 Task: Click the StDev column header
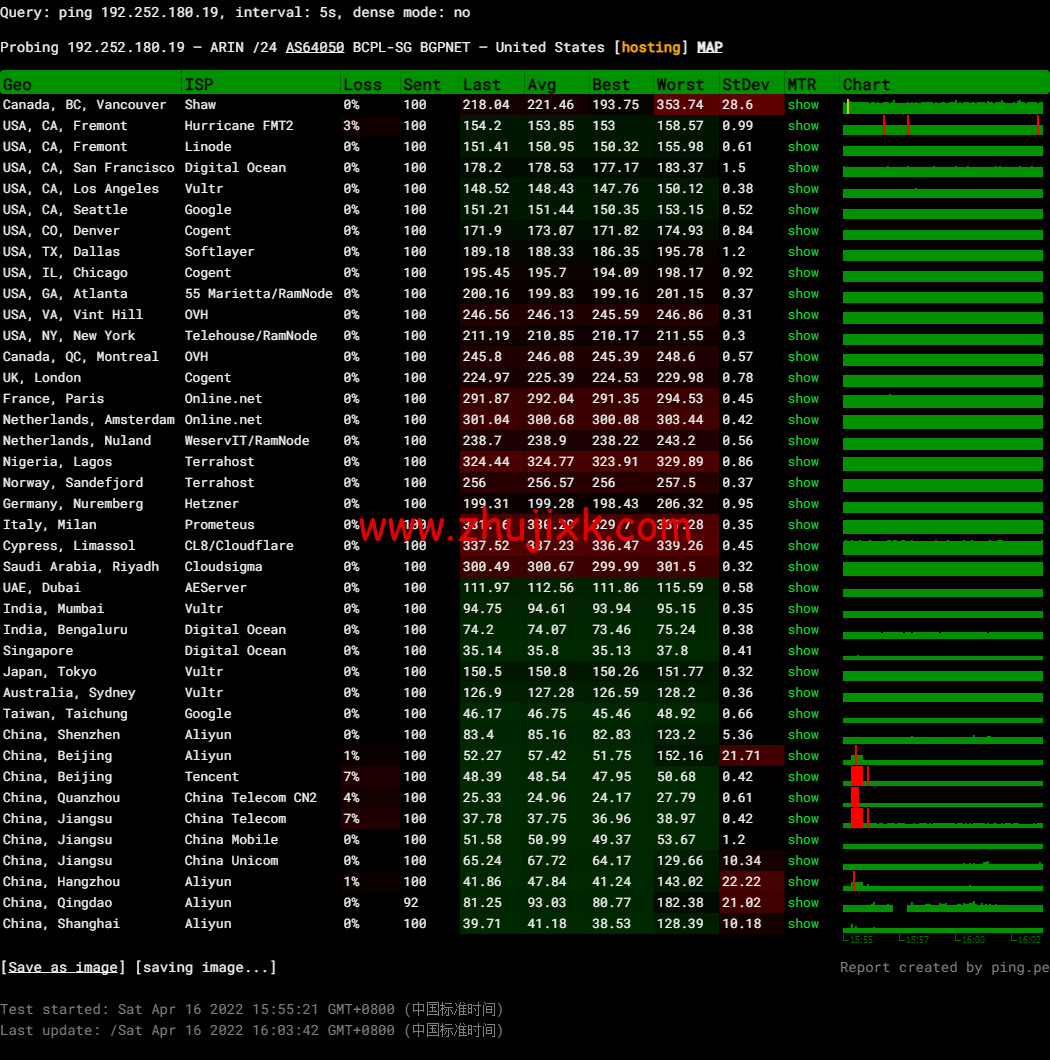[745, 84]
